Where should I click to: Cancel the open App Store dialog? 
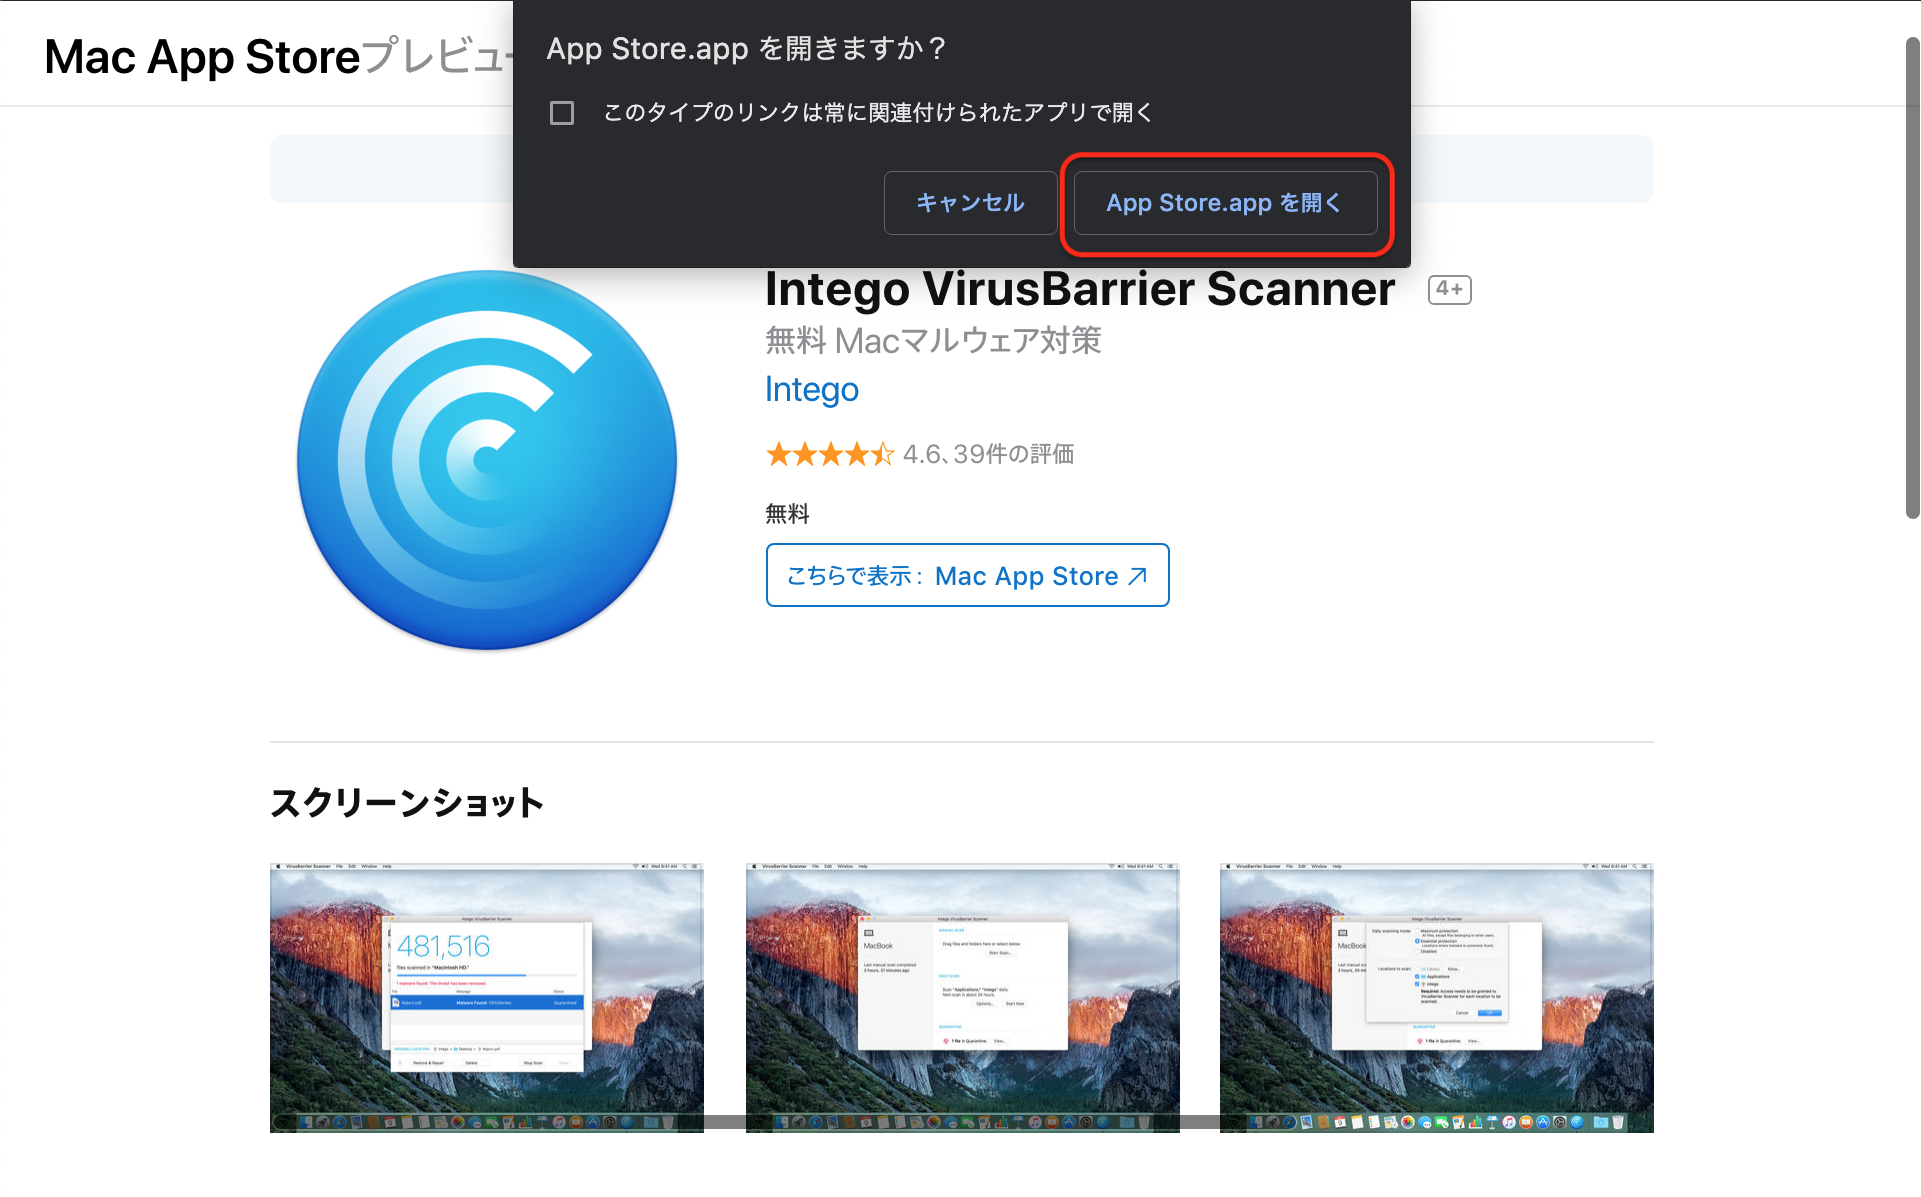pyautogui.click(x=970, y=203)
